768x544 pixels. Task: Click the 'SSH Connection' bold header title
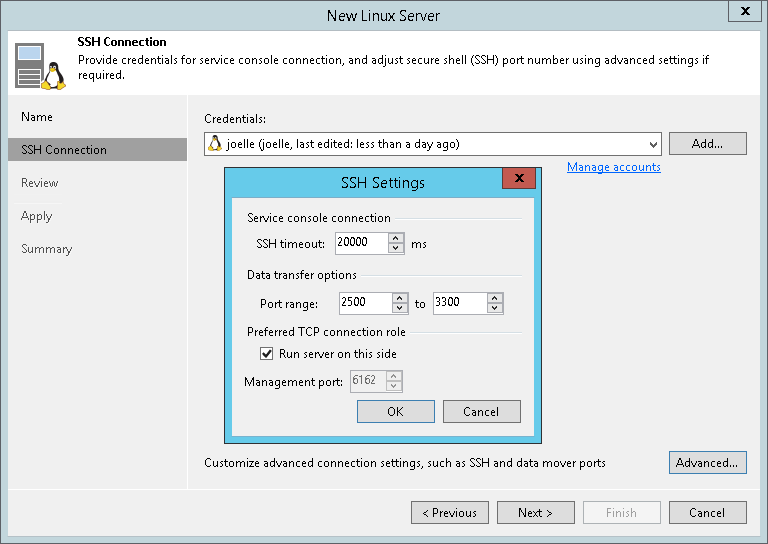pyautogui.click(x=122, y=42)
